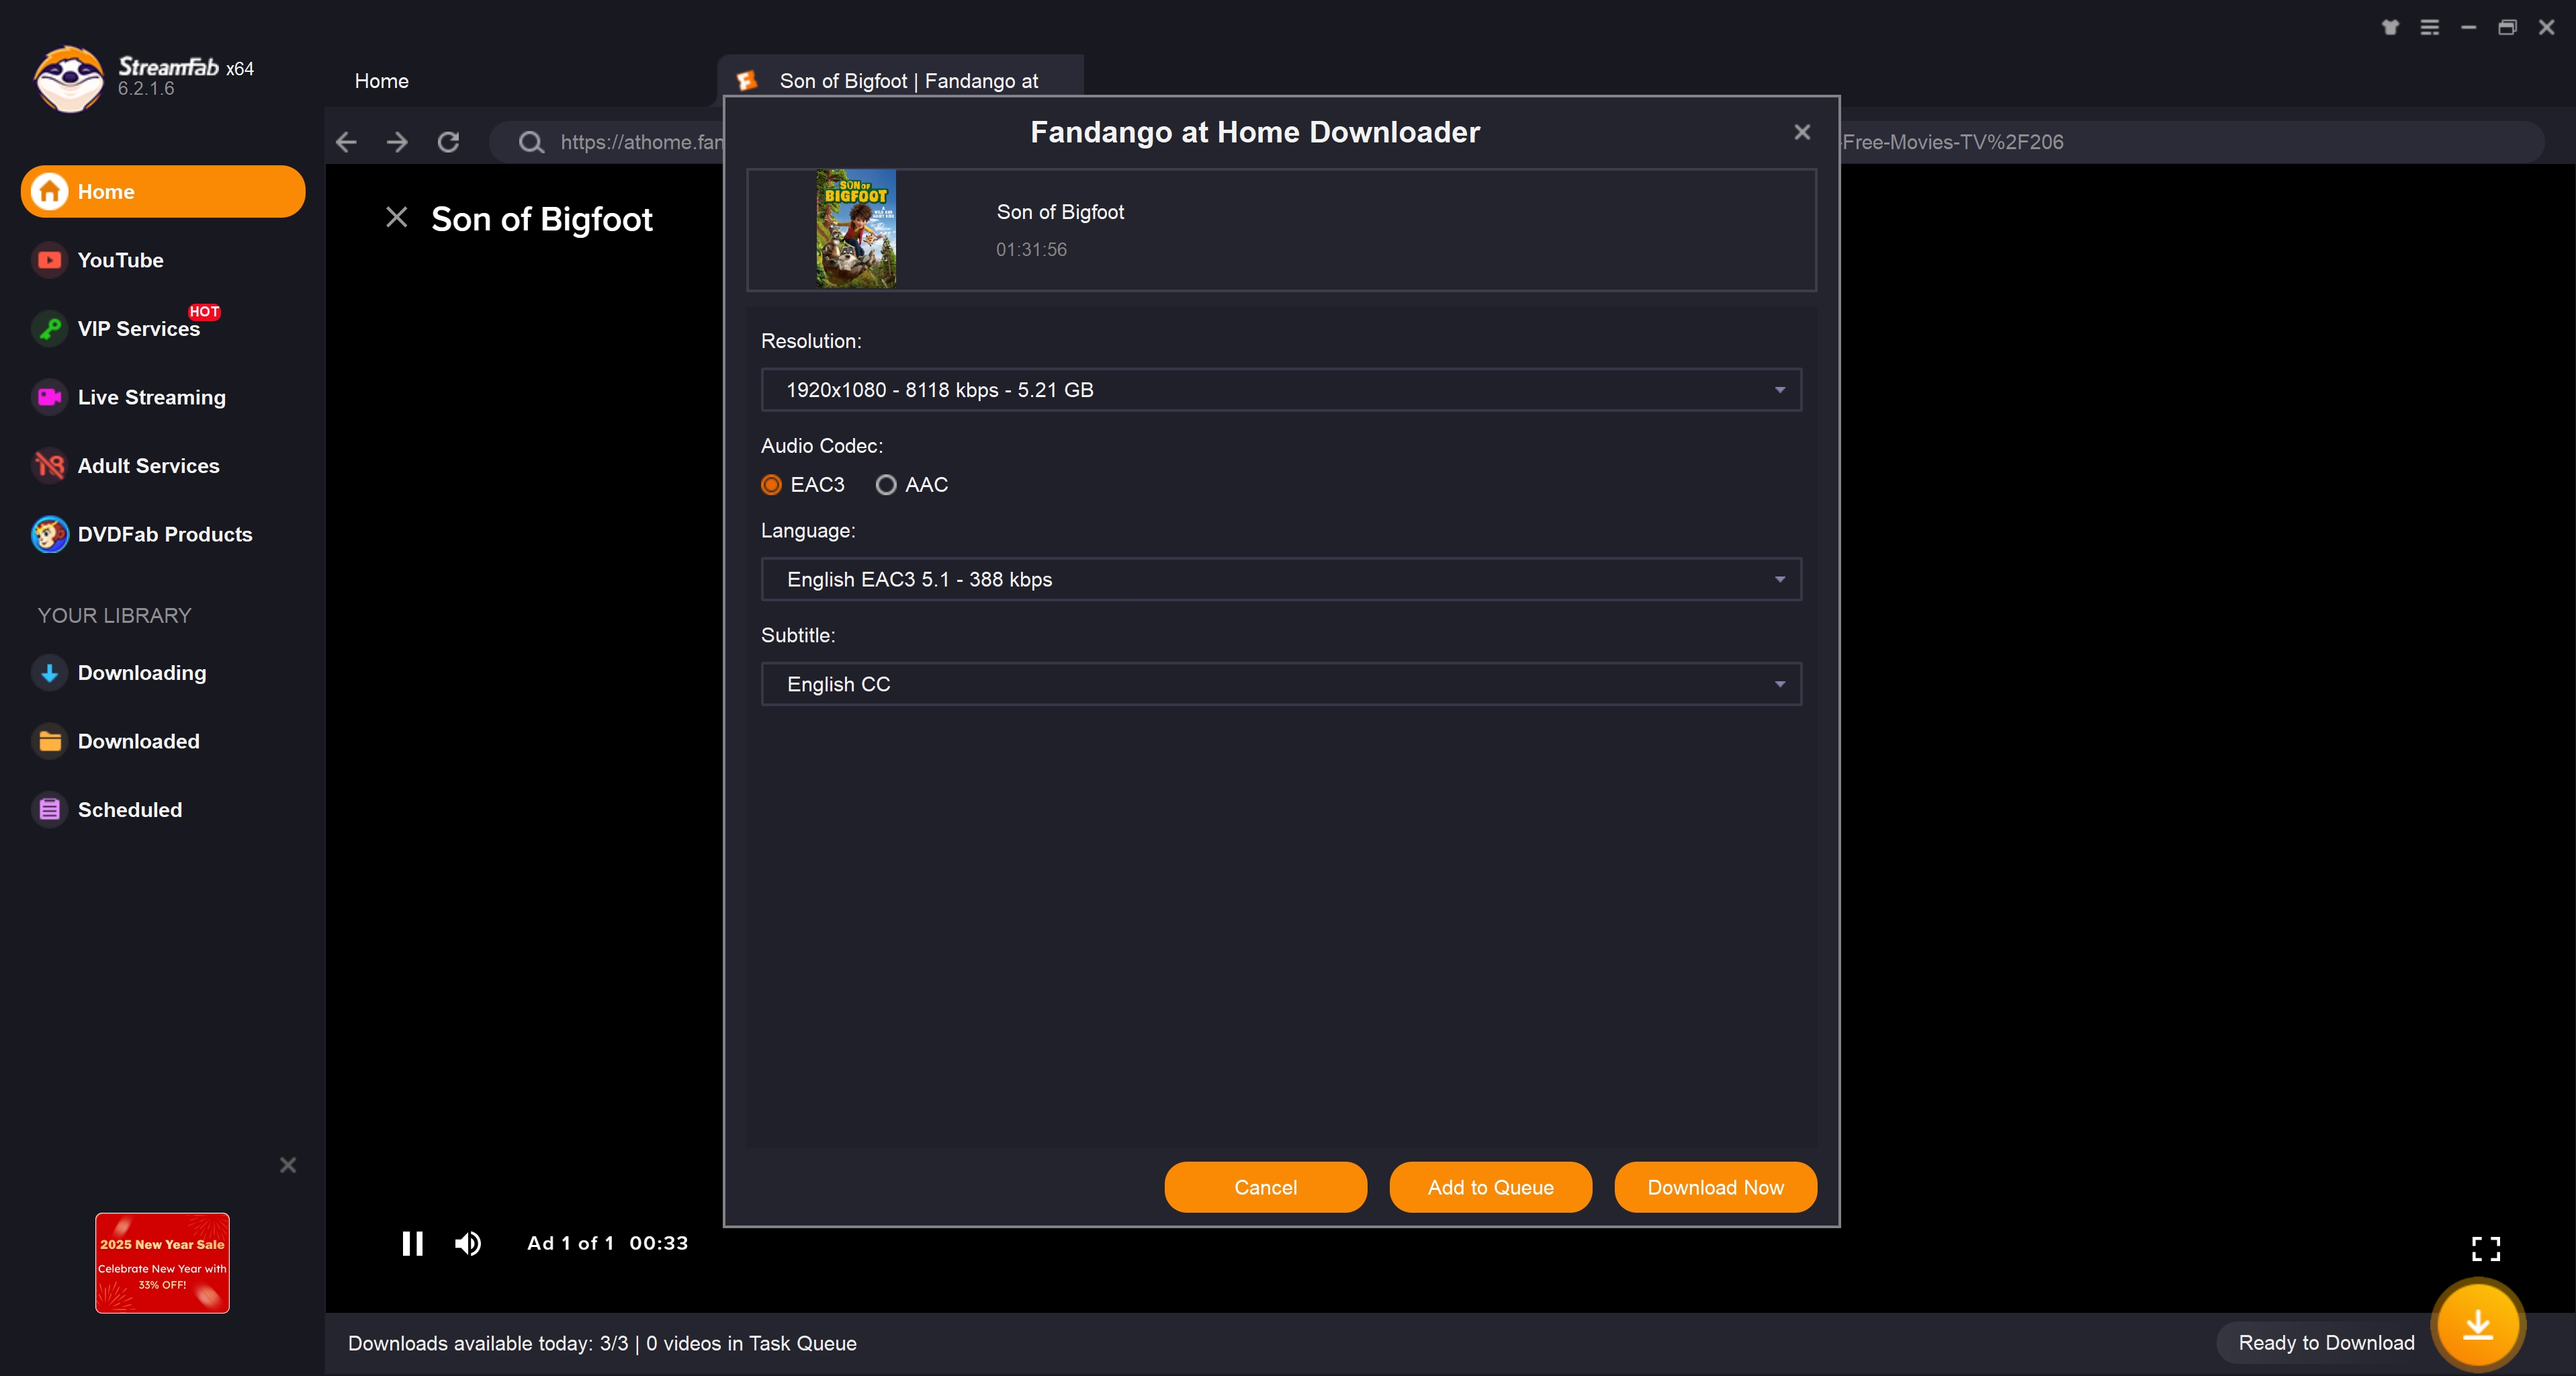Viewport: 2576px width, 1376px height.
Task: Reload the page with refresh icon
Action: 448,142
